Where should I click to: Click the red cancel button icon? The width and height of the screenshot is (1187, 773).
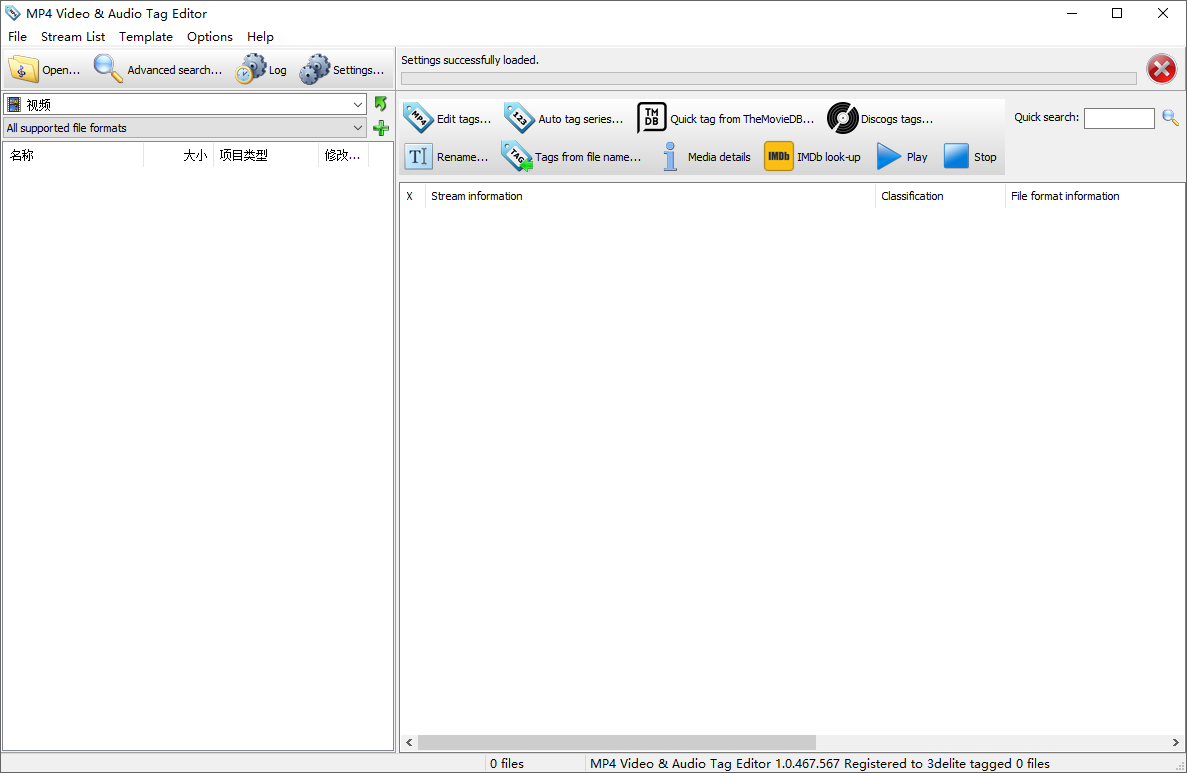pyautogui.click(x=1161, y=69)
